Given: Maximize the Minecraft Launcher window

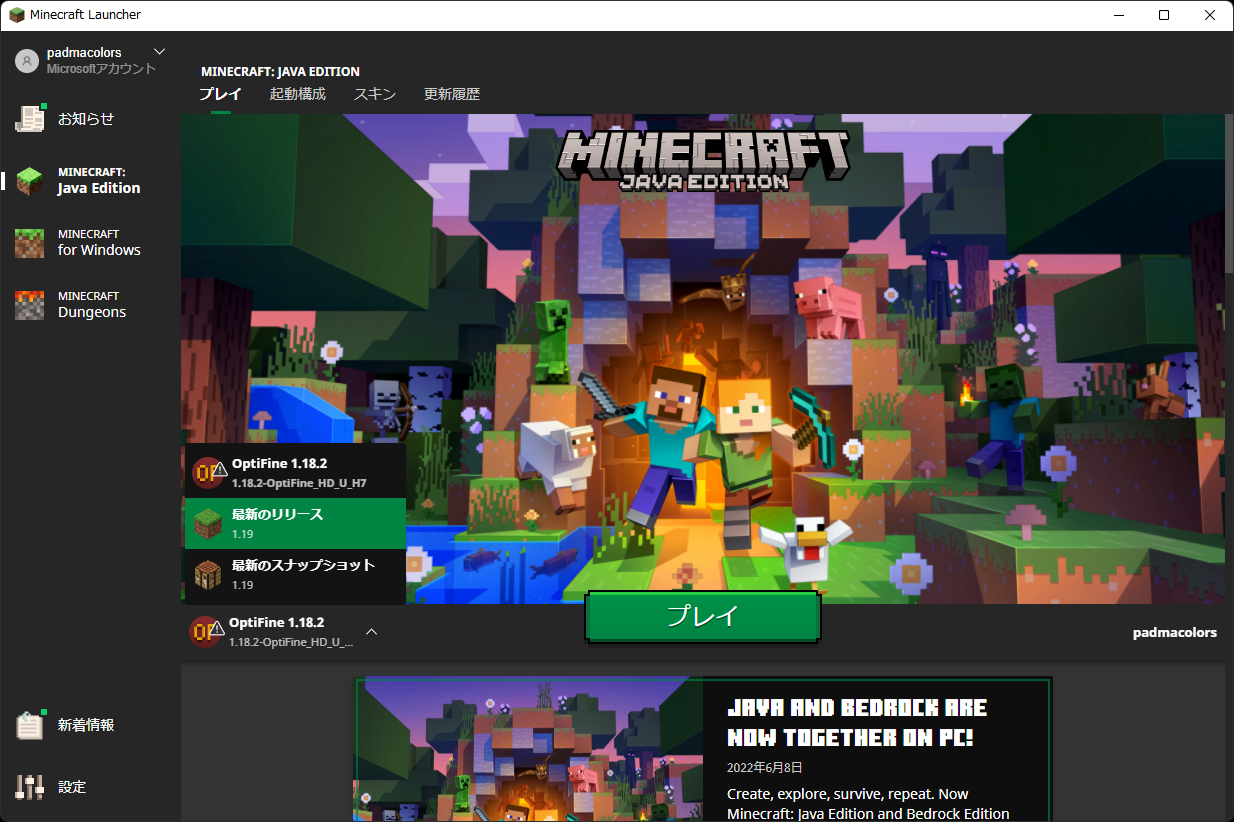Looking at the screenshot, I should tap(1164, 15).
